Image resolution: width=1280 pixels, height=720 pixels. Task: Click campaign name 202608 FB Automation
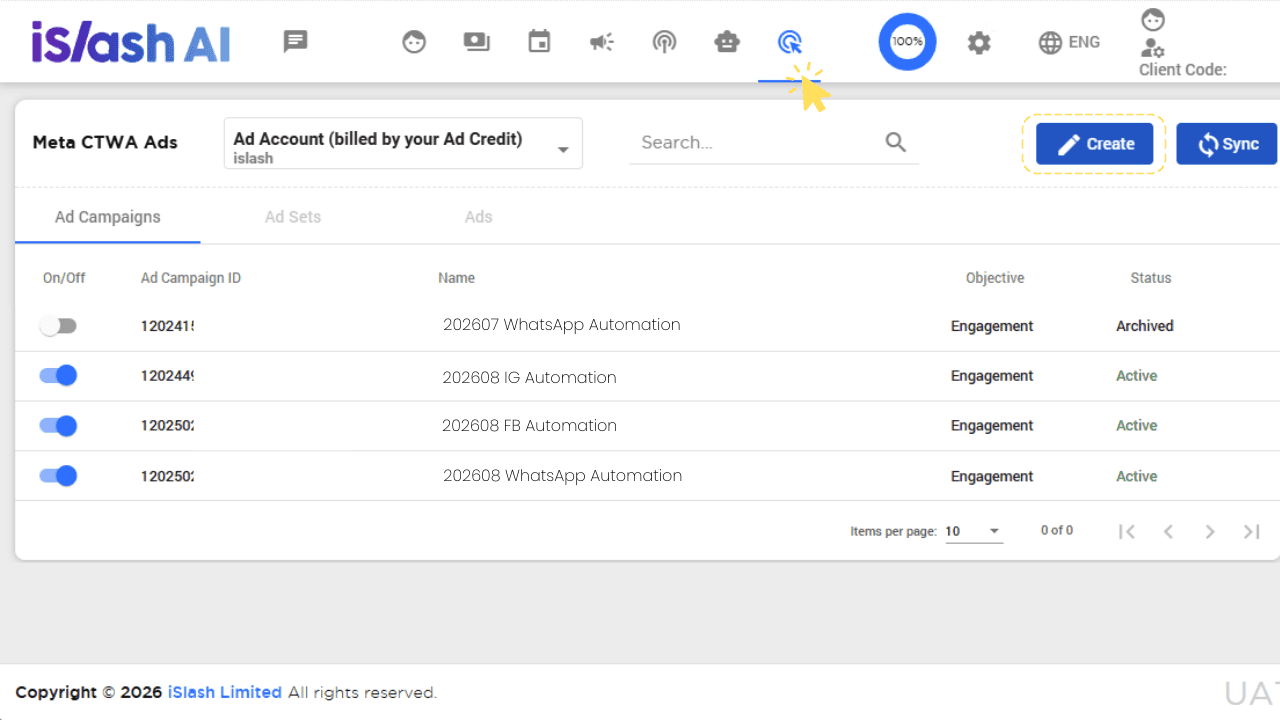[x=530, y=425]
